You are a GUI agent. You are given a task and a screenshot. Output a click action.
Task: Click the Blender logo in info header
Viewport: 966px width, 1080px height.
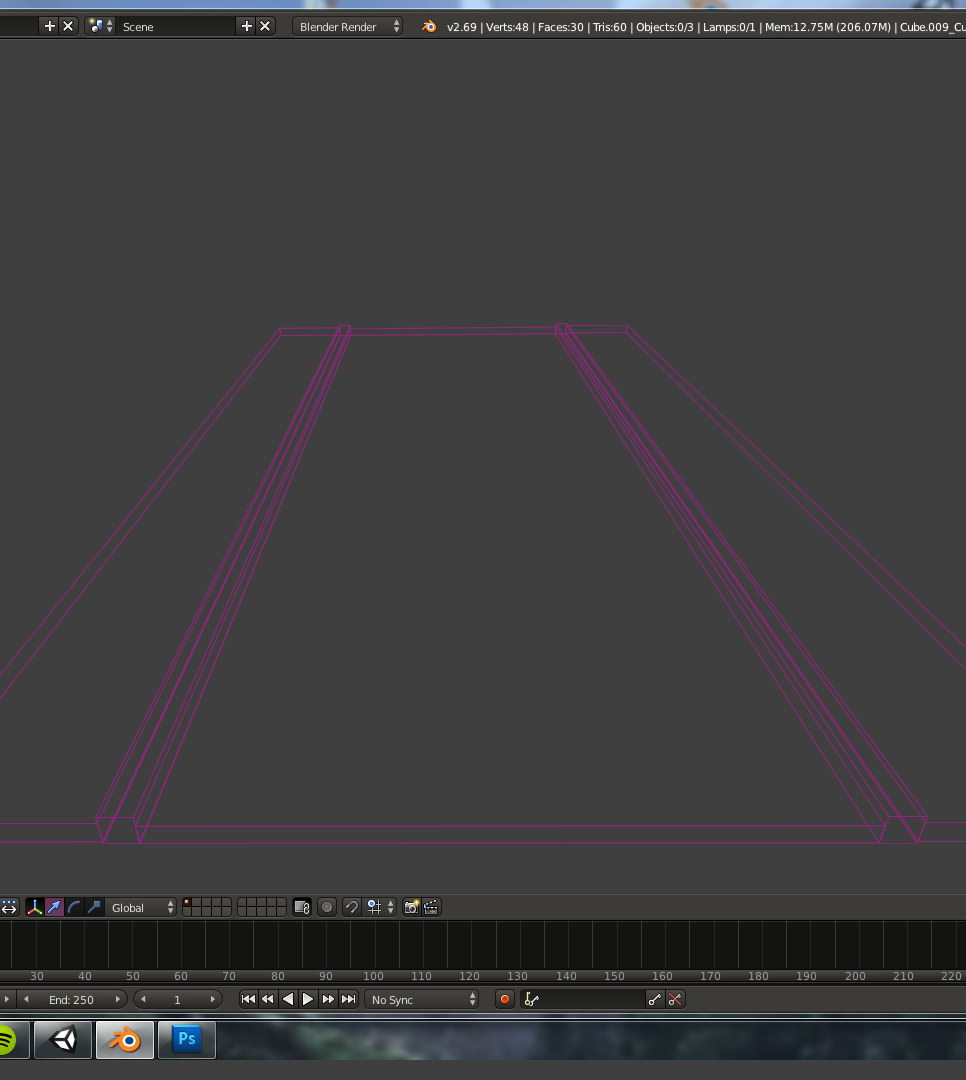[x=429, y=26]
